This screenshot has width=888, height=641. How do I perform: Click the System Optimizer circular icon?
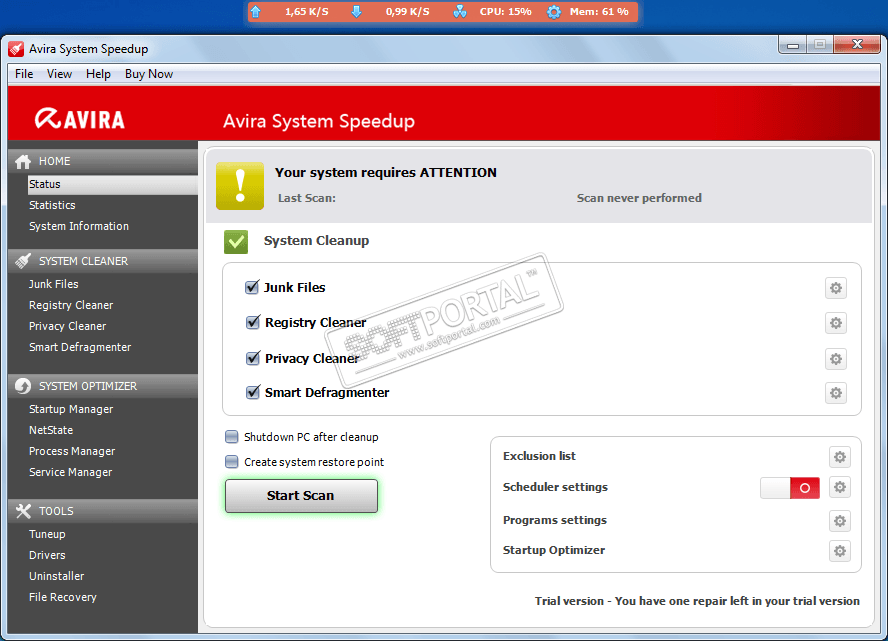point(23,386)
